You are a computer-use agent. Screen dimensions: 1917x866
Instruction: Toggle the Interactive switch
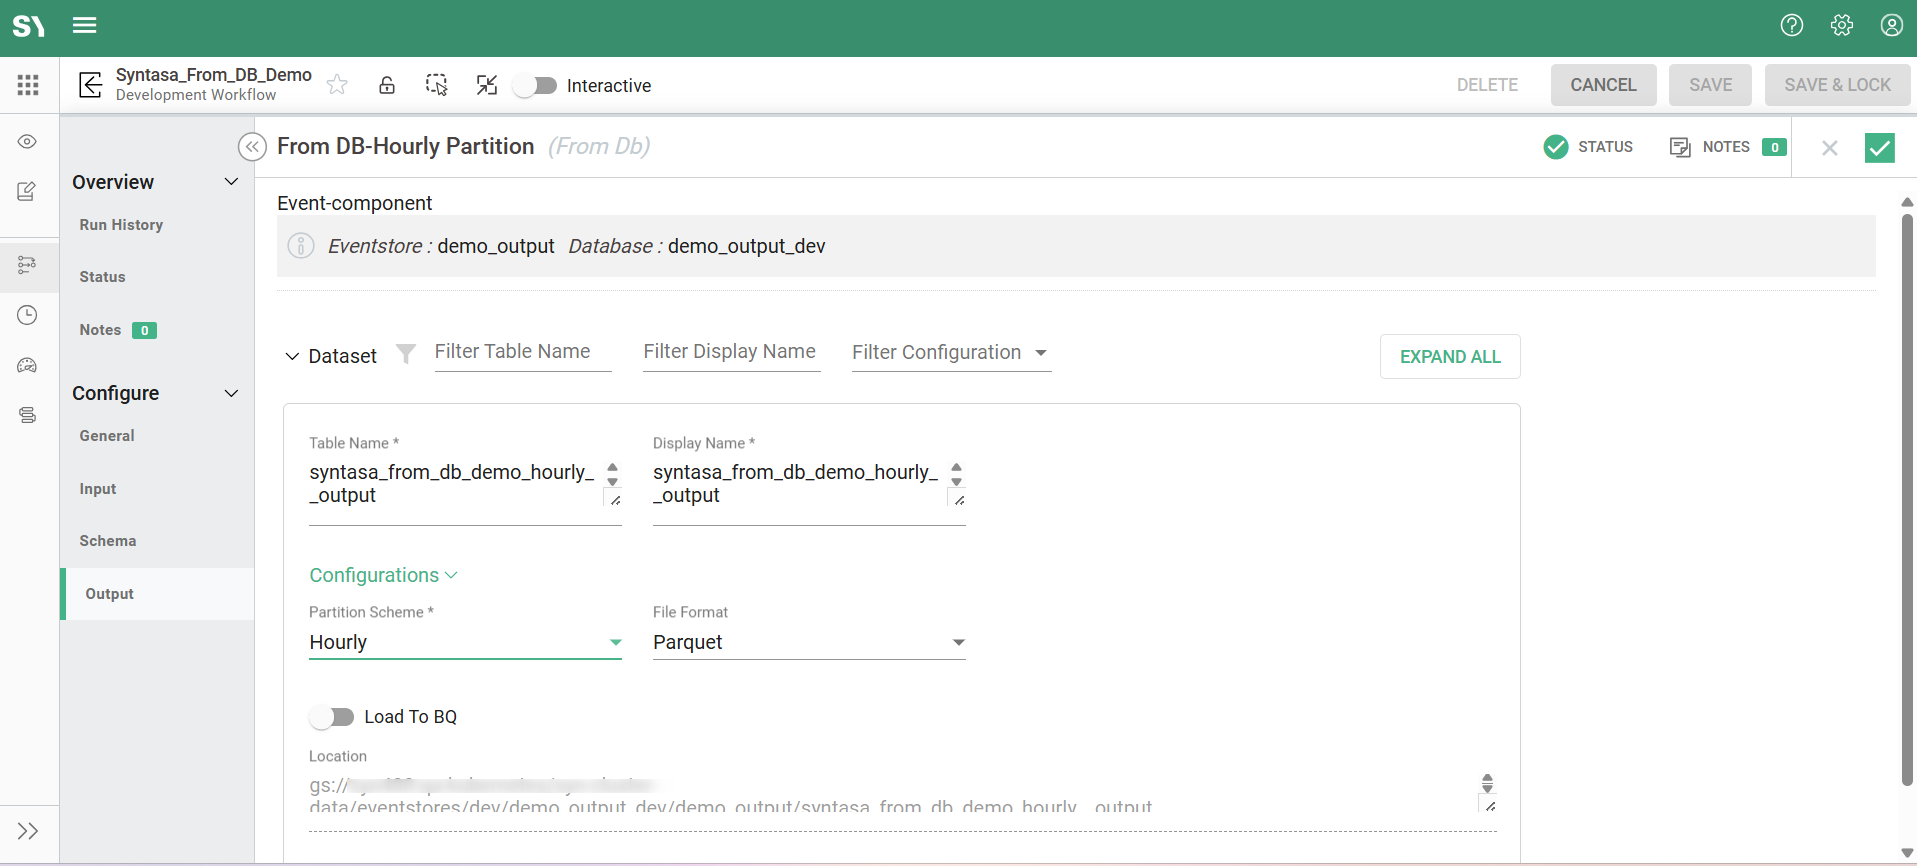(535, 86)
